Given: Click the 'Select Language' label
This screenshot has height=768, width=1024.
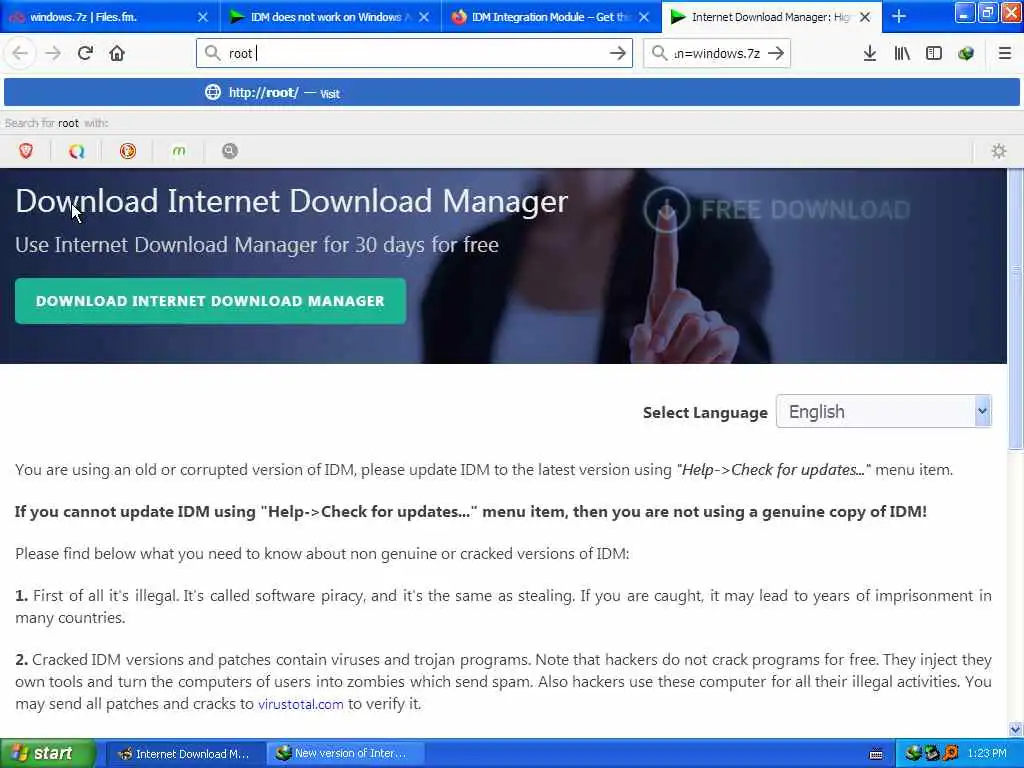Looking at the screenshot, I should [705, 413].
